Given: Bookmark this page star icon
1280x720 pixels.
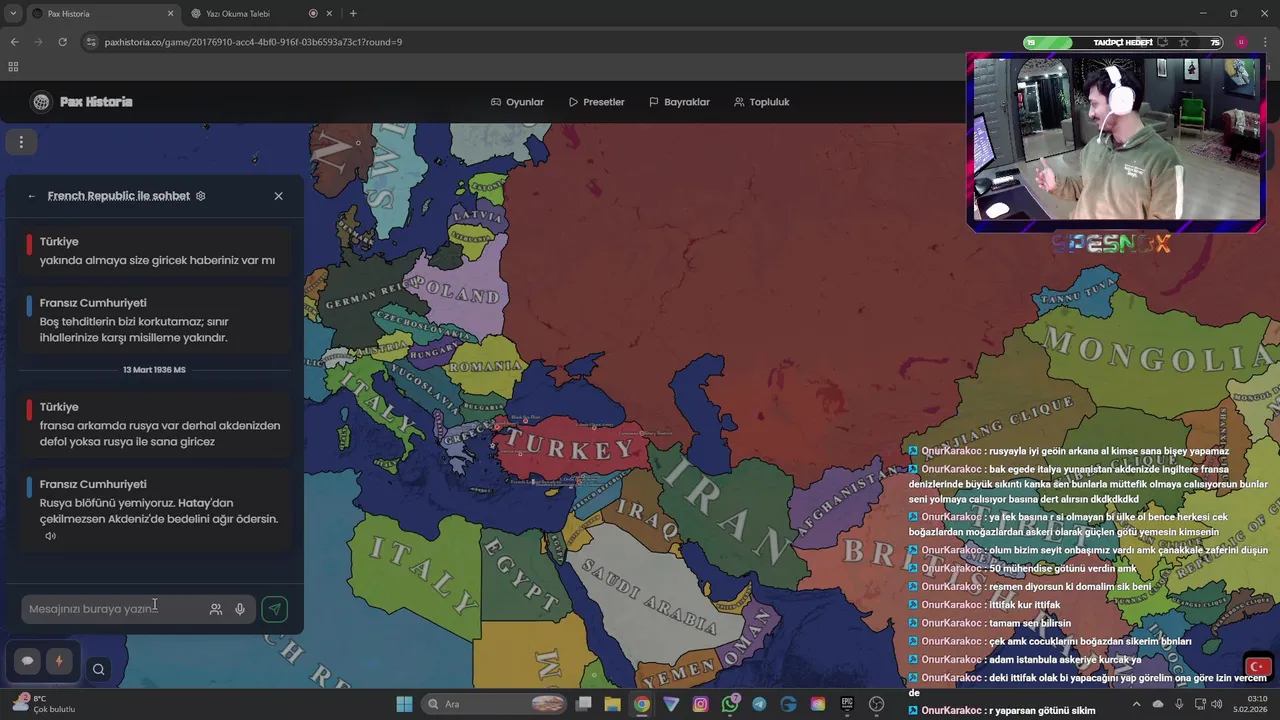Looking at the screenshot, I should 1184,42.
